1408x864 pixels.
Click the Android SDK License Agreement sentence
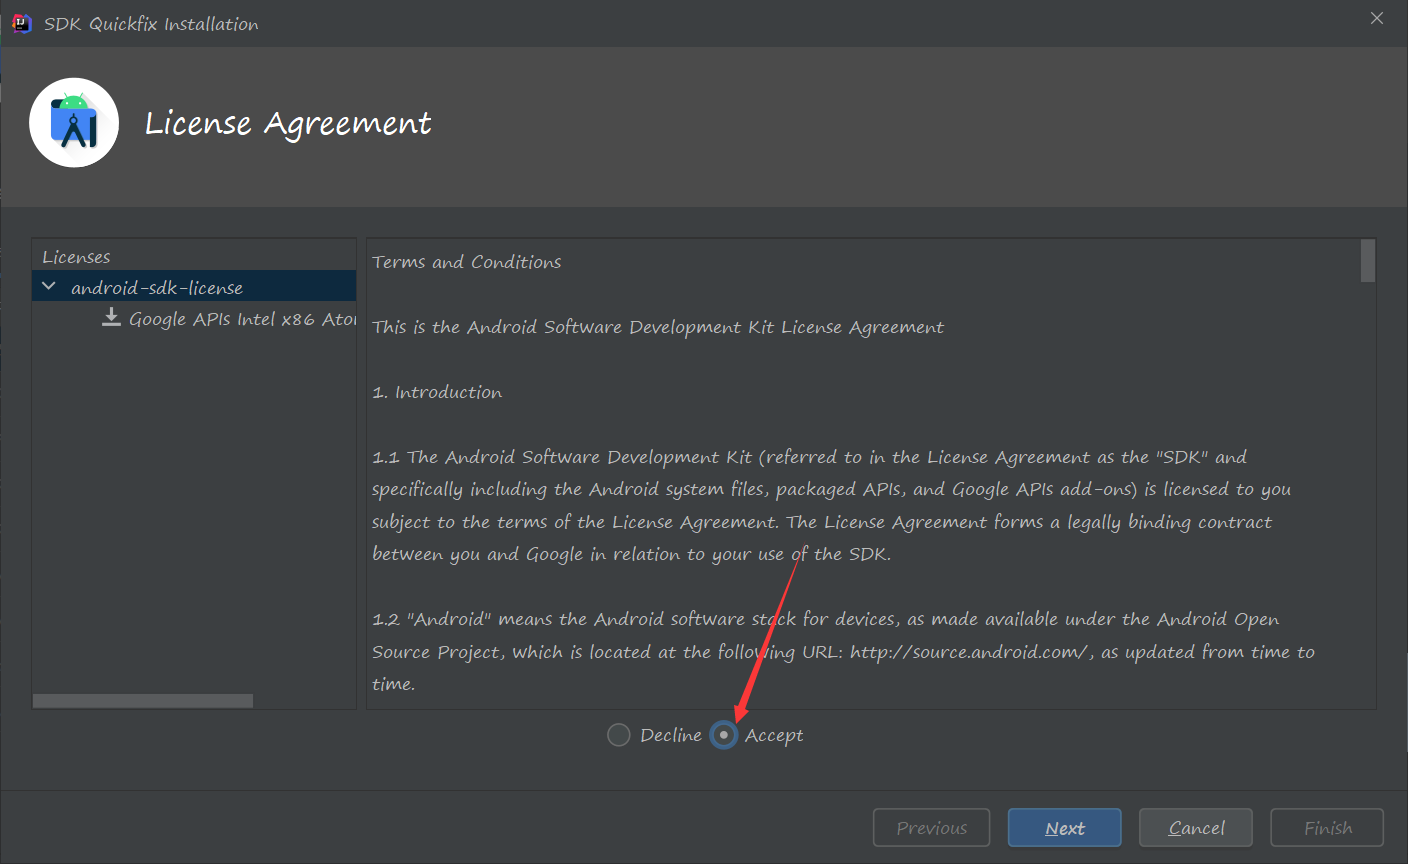(658, 327)
